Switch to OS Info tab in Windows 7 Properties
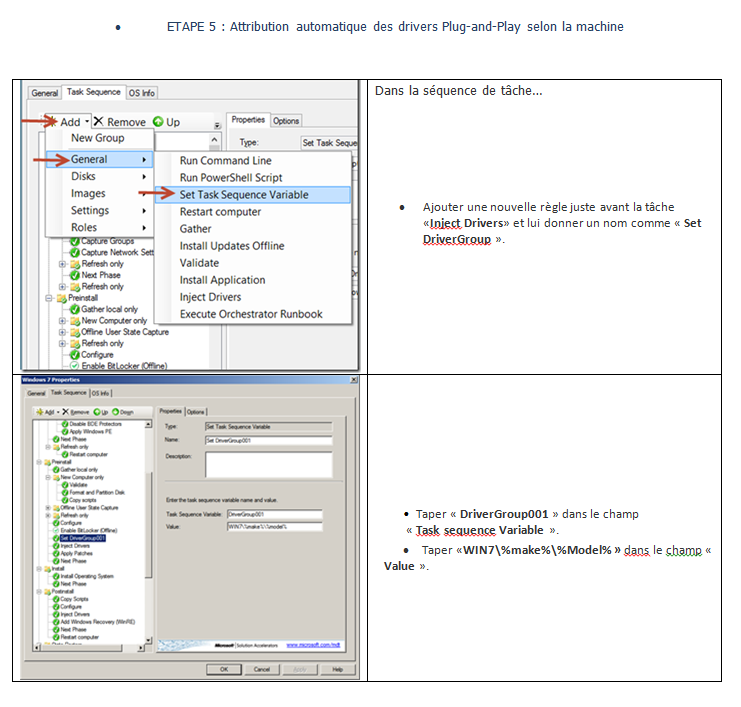 coord(101,393)
